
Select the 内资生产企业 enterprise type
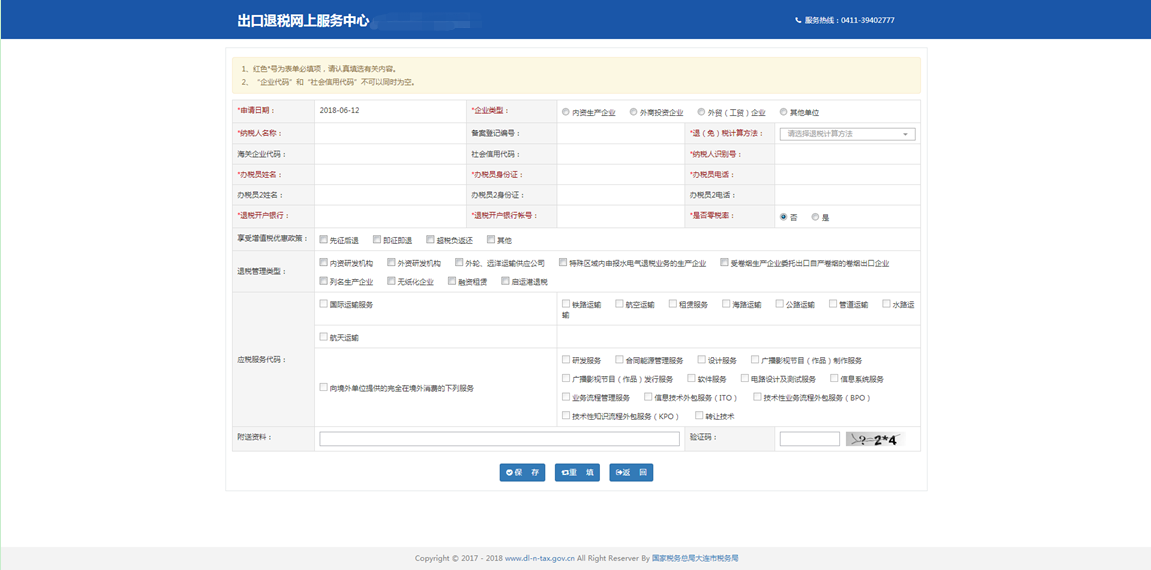coord(566,112)
